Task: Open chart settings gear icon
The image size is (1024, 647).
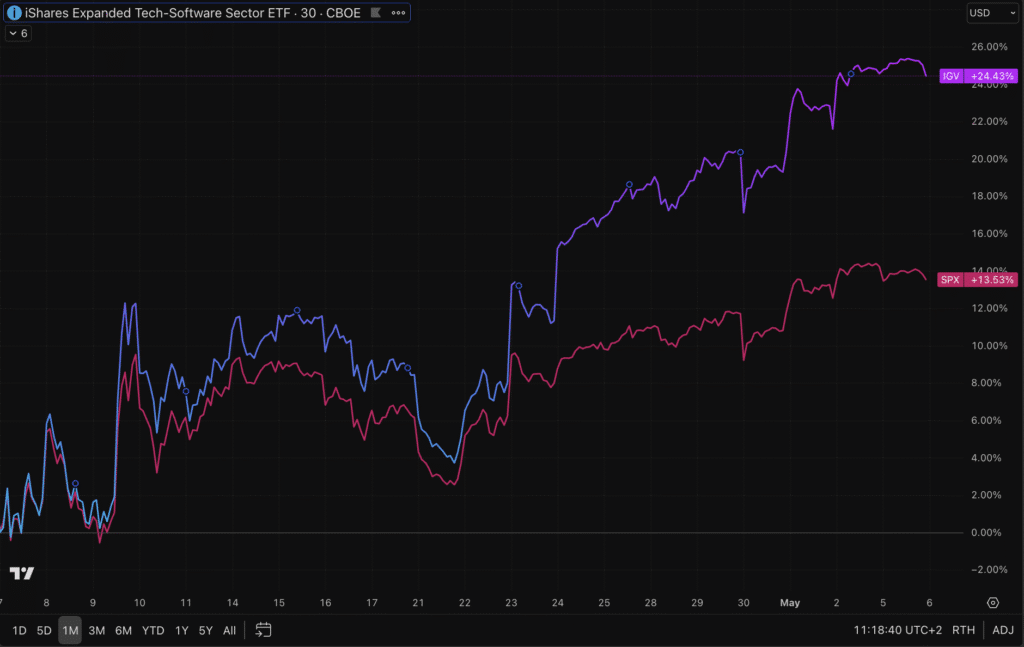Action: [993, 603]
